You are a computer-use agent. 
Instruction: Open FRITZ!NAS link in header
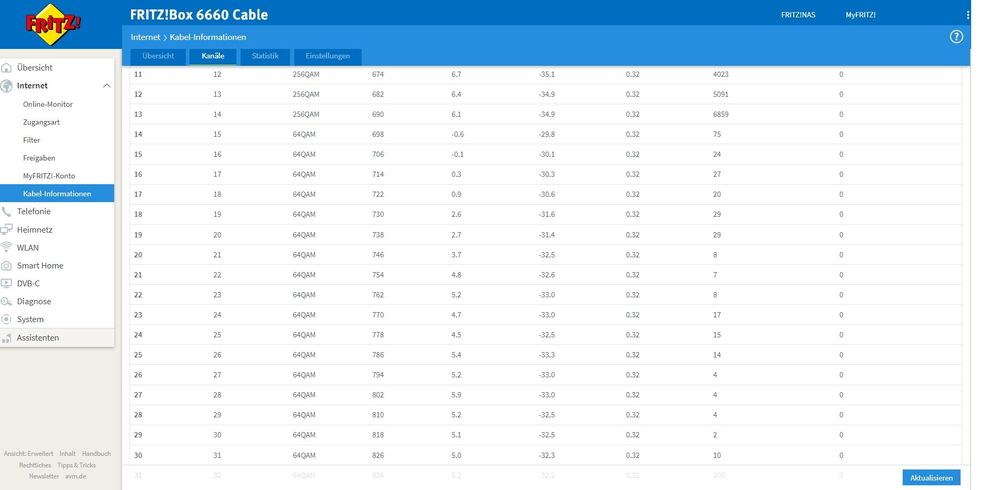coord(798,15)
